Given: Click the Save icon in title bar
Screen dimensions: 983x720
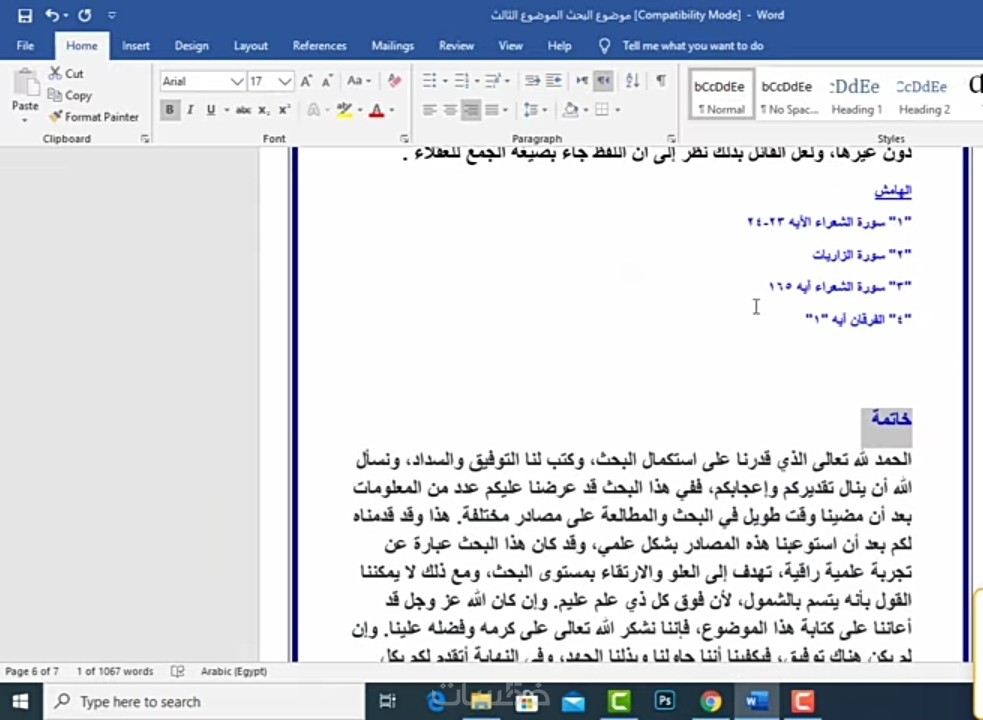Looking at the screenshot, I should pos(24,15).
